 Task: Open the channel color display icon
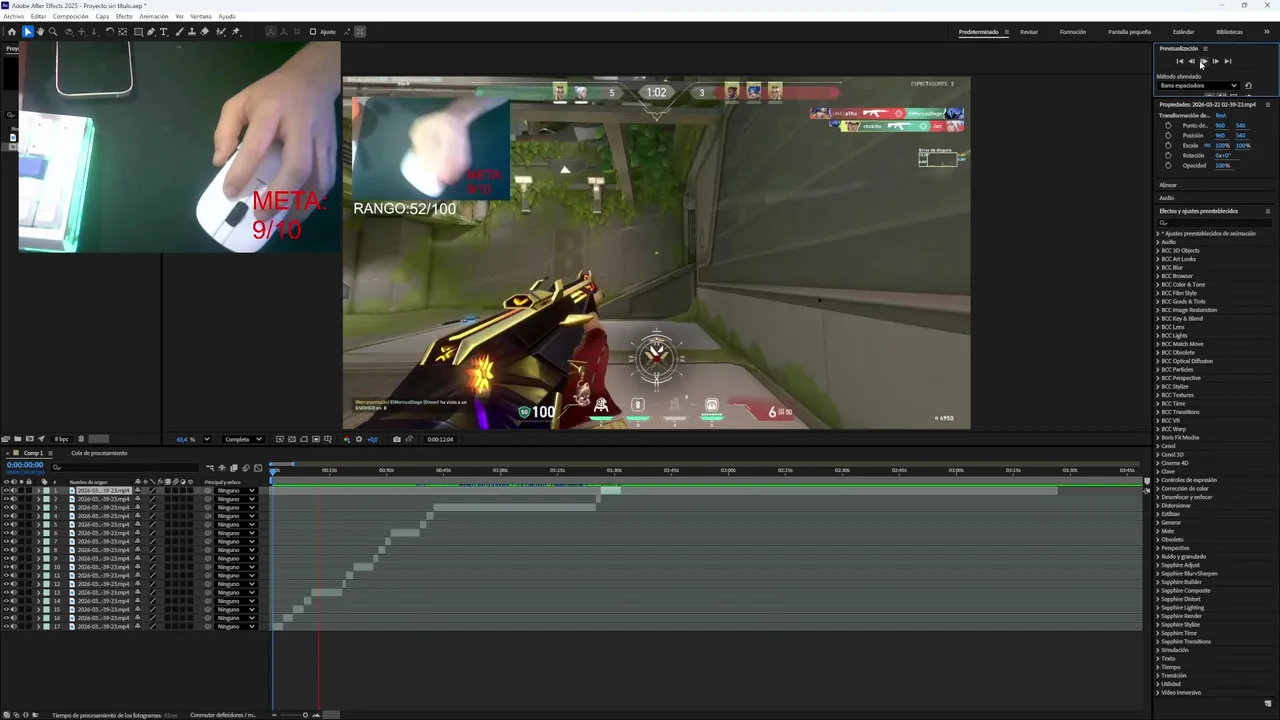(x=347, y=439)
